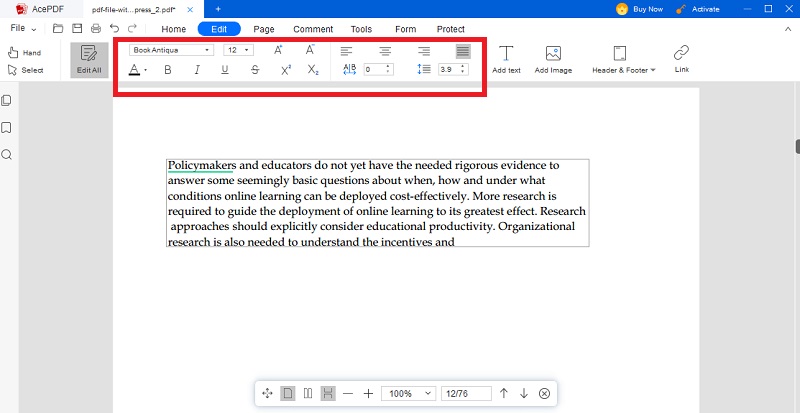Click the character spacing icon
The width and height of the screenshot is (800, 413).
(x=349, y=69)
